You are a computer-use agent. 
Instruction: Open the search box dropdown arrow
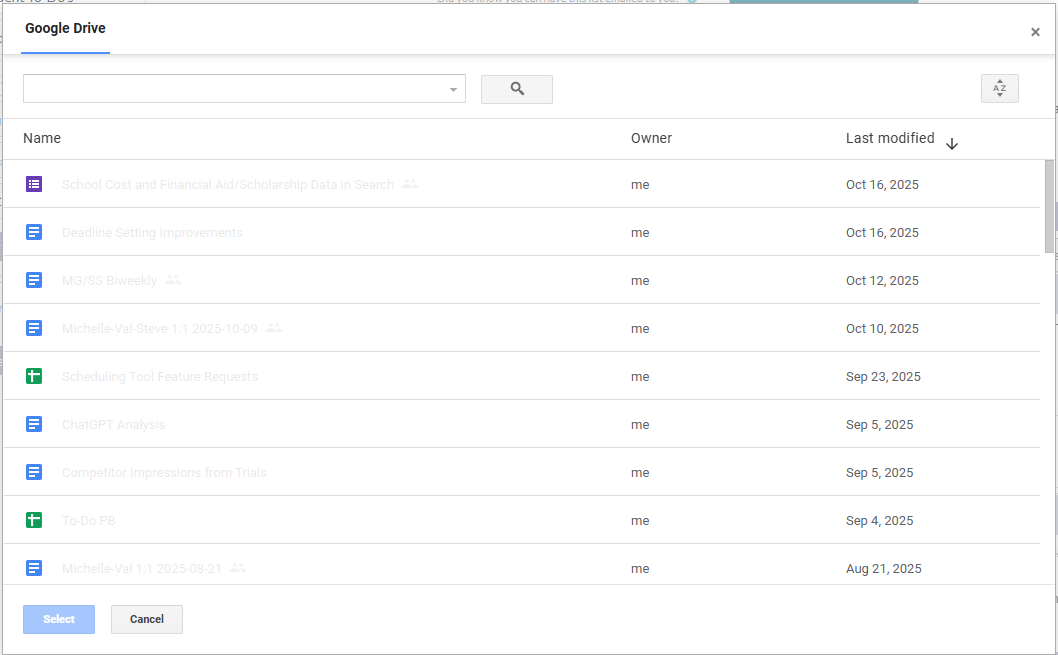(453, 90)
